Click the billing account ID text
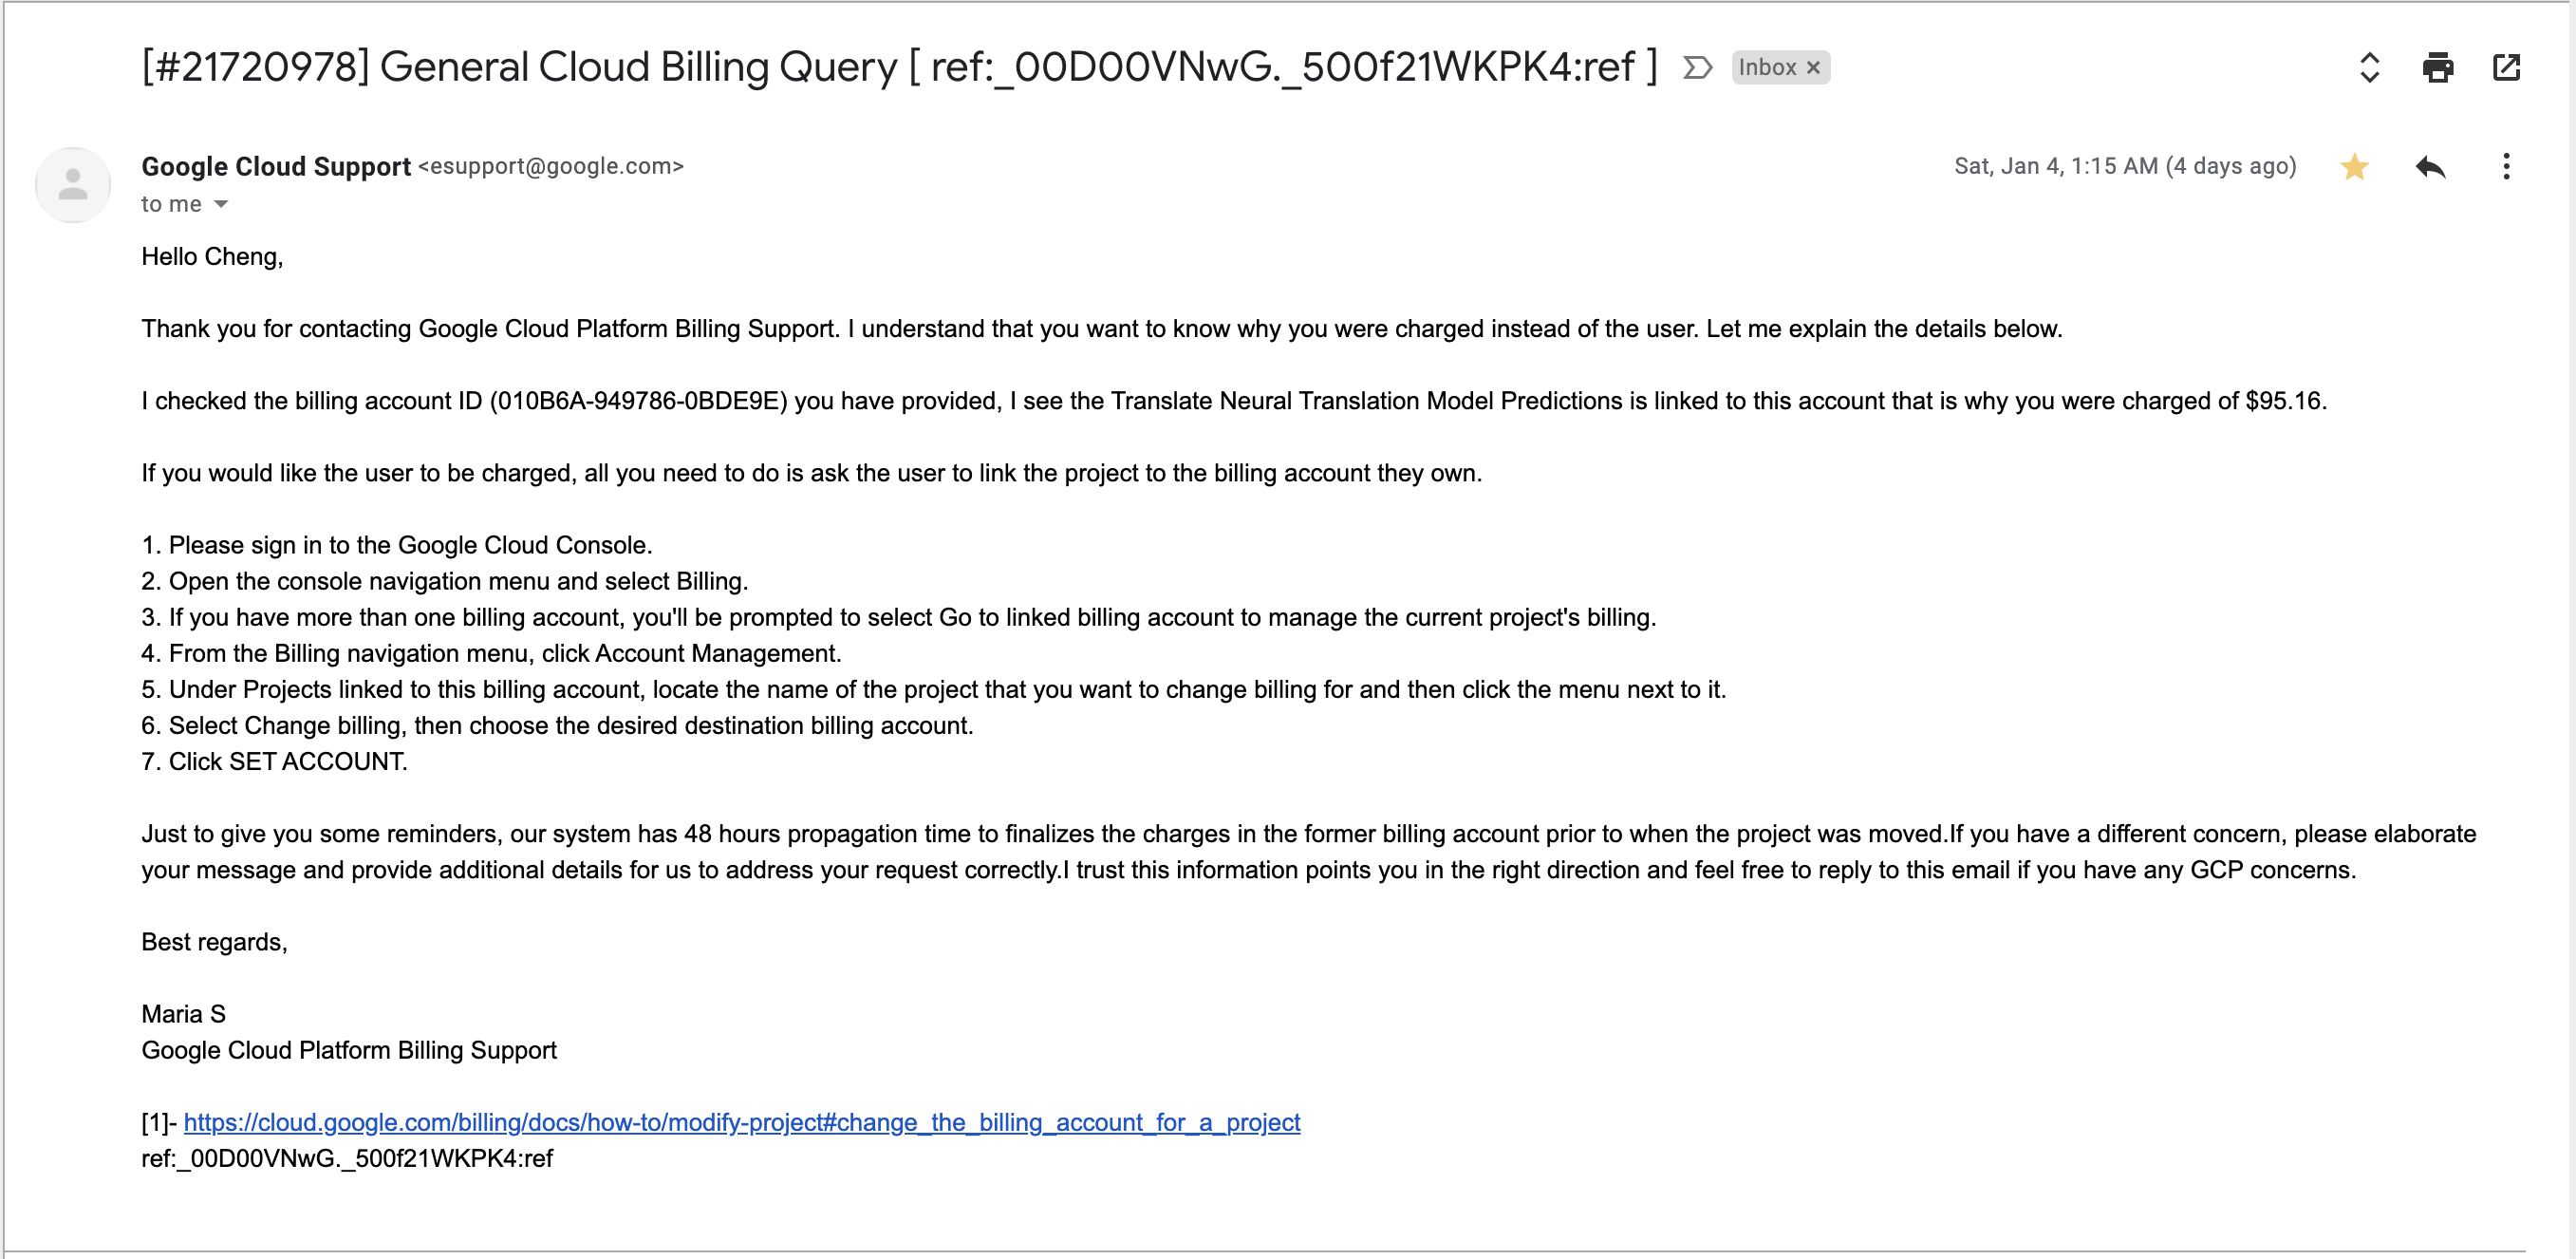 click(x=638, y=401)
